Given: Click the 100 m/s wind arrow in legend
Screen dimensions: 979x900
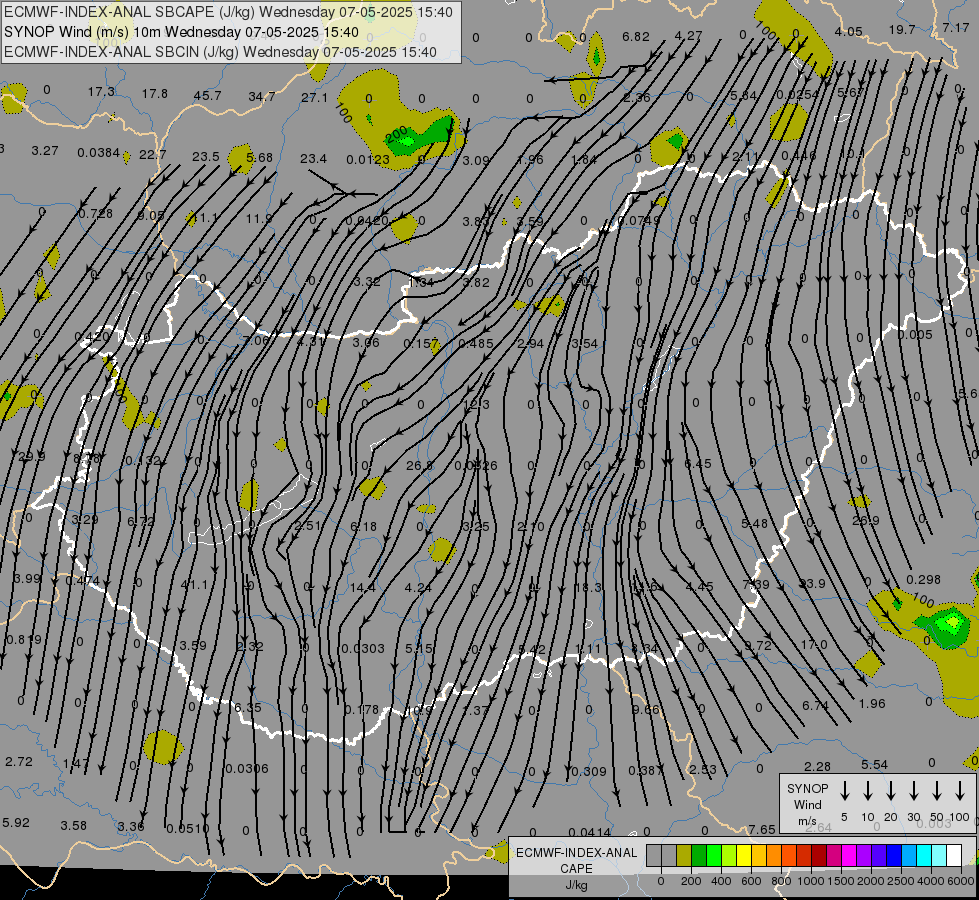Looking at the screenshot, I should coord(960,790).
